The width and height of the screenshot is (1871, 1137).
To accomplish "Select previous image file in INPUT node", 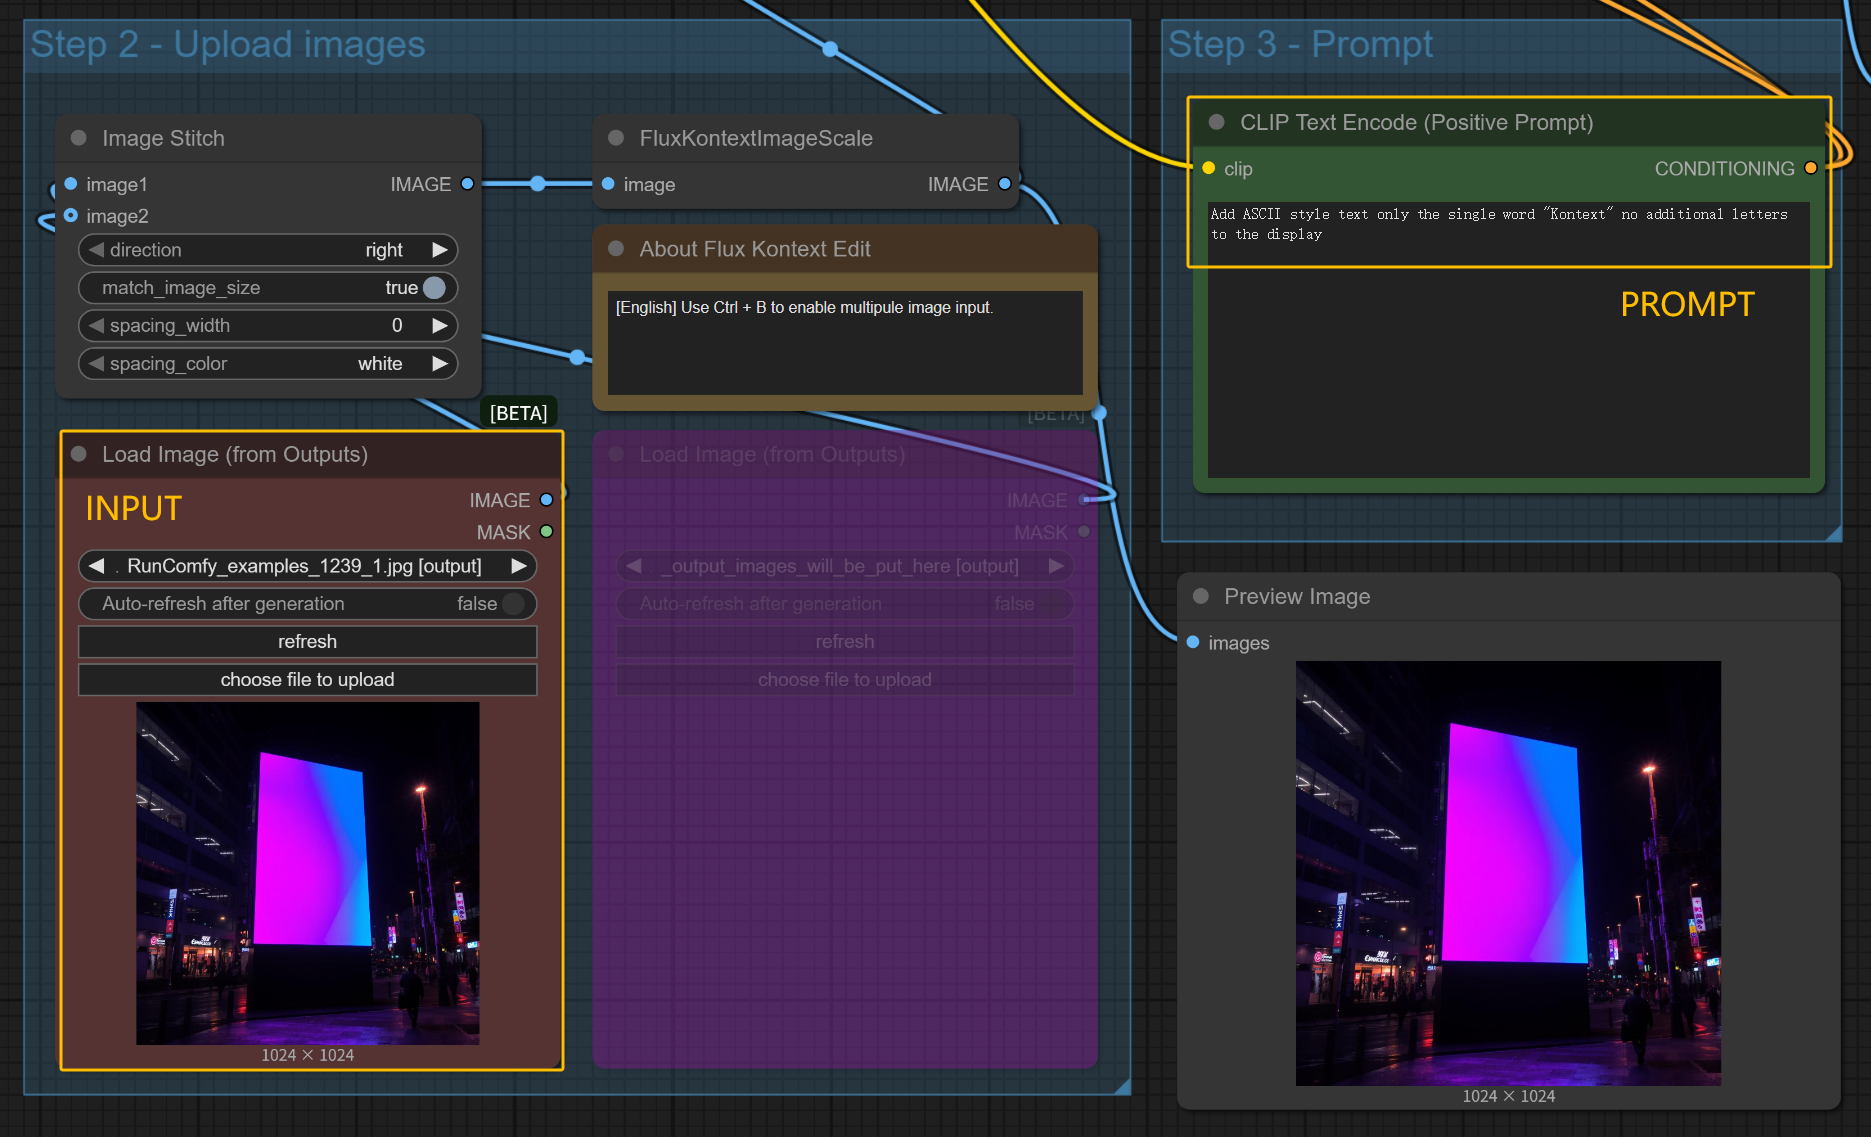I will point(96,566).
